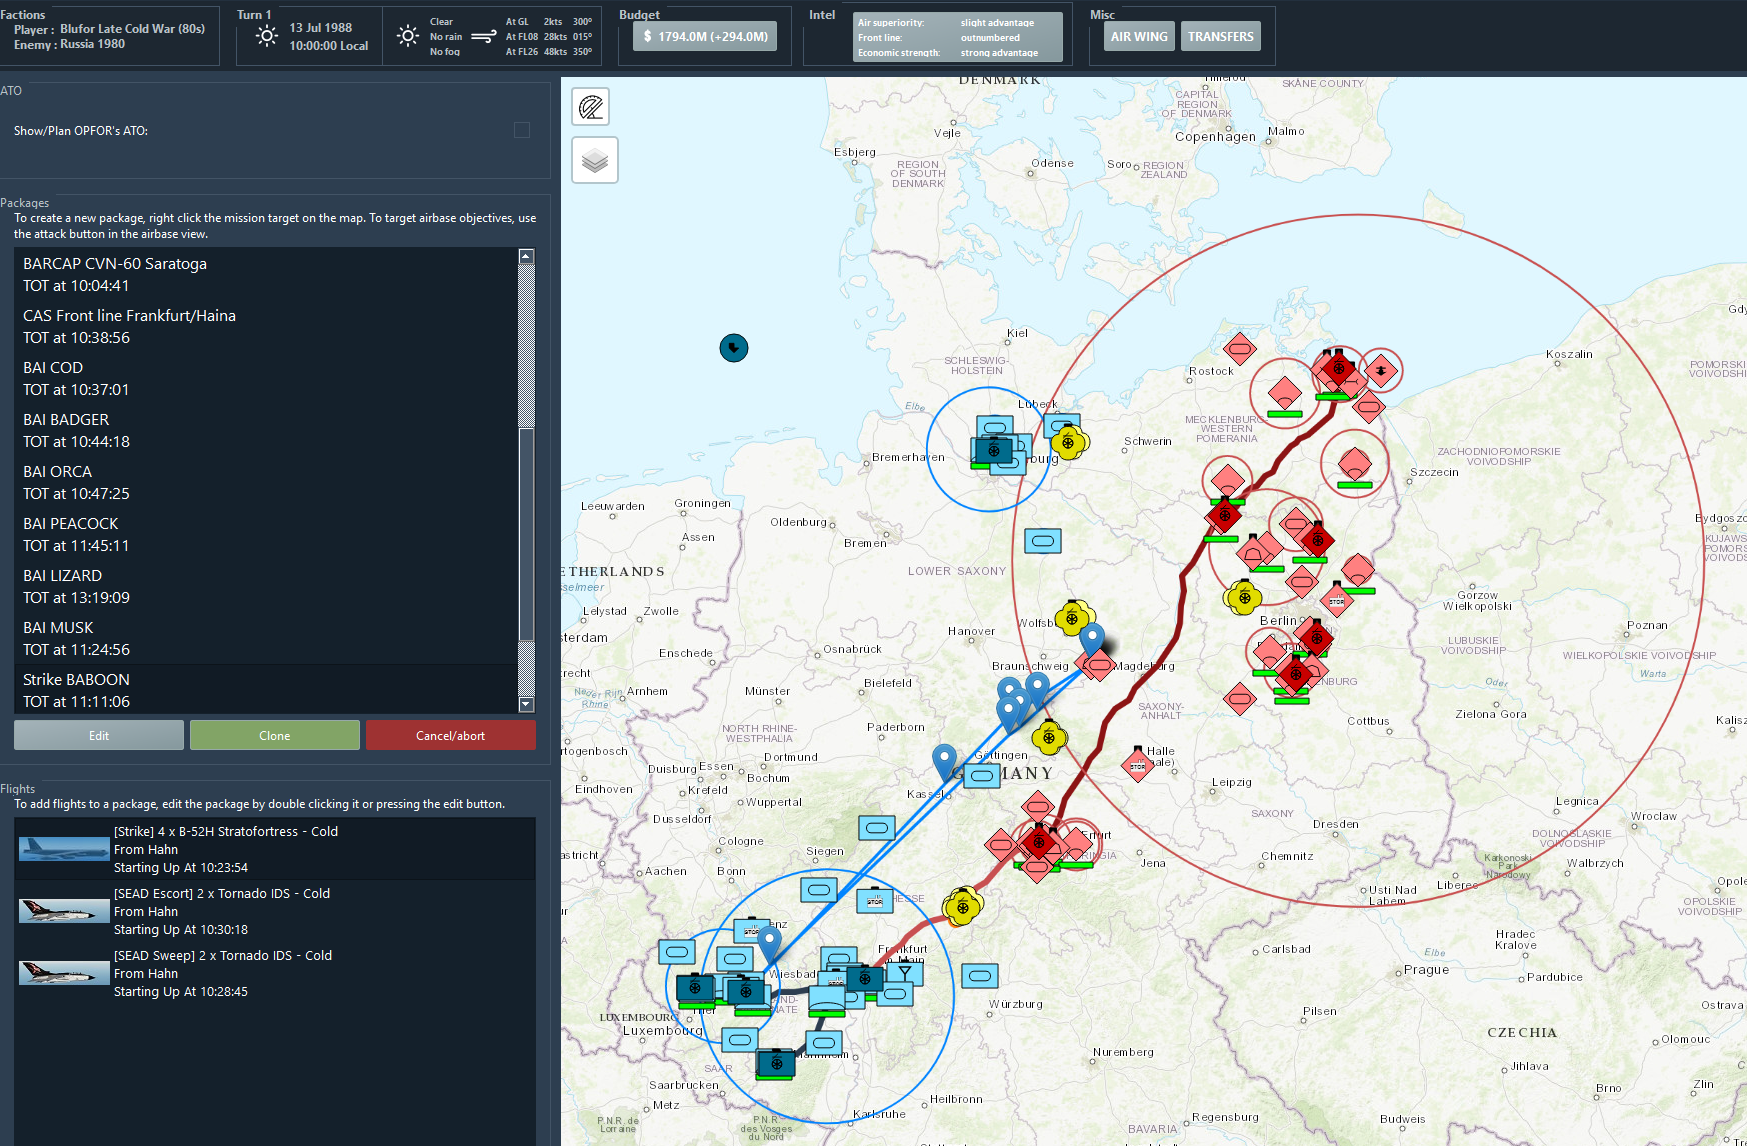Image resolution: width=1747 pixels, height=1146 pixels.
Task: Click the budget amount button
Action: [705, 37]
